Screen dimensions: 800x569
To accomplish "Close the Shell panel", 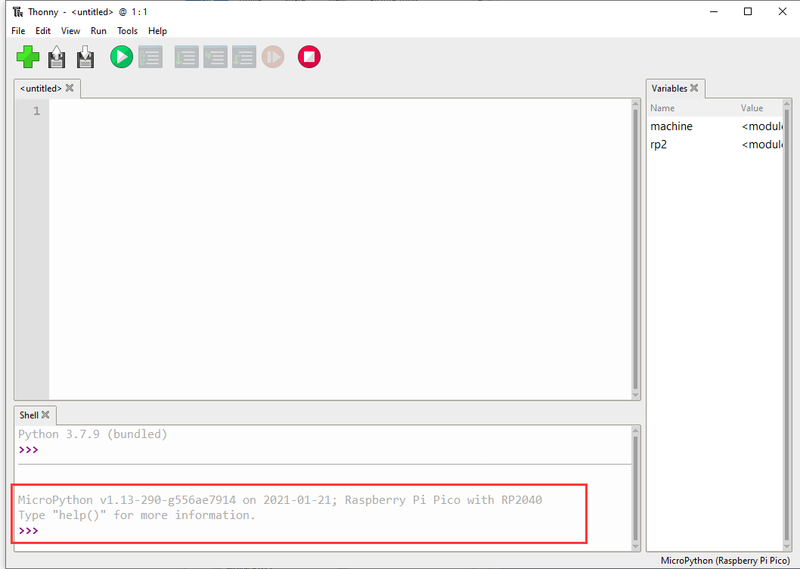I will (x=45, y=415).
